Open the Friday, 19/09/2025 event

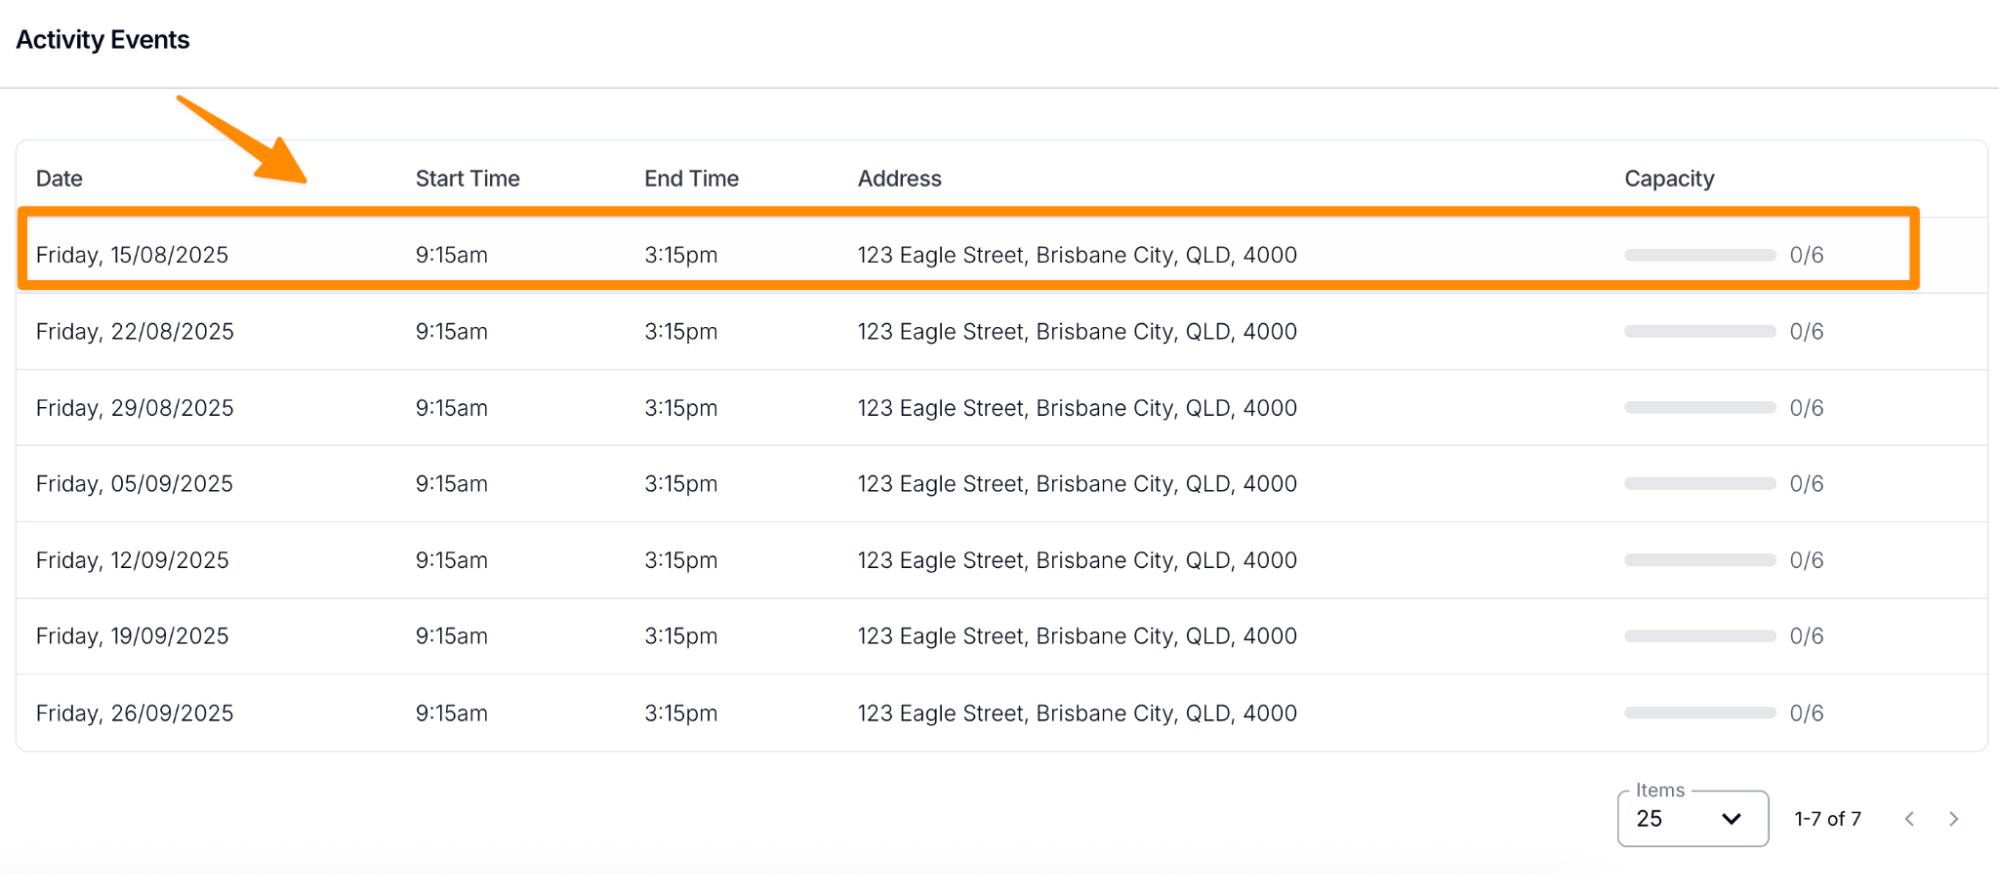click(132, 636)
